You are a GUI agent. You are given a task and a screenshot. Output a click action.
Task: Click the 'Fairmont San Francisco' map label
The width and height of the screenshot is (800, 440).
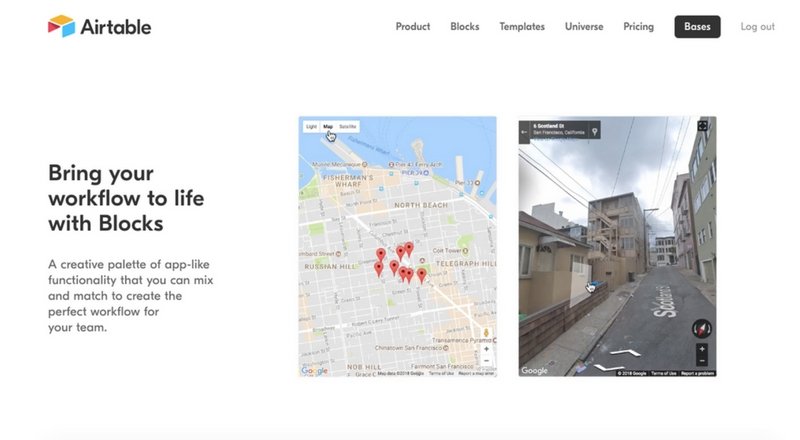[x=442, y=366]
